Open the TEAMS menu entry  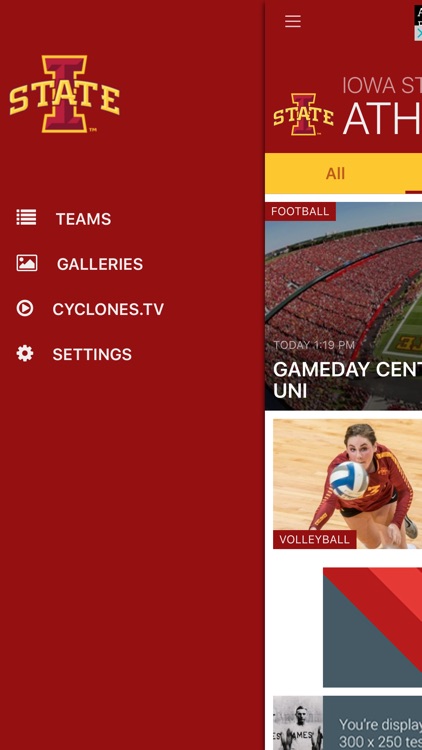pyautogui.click(x=83, y=219)
